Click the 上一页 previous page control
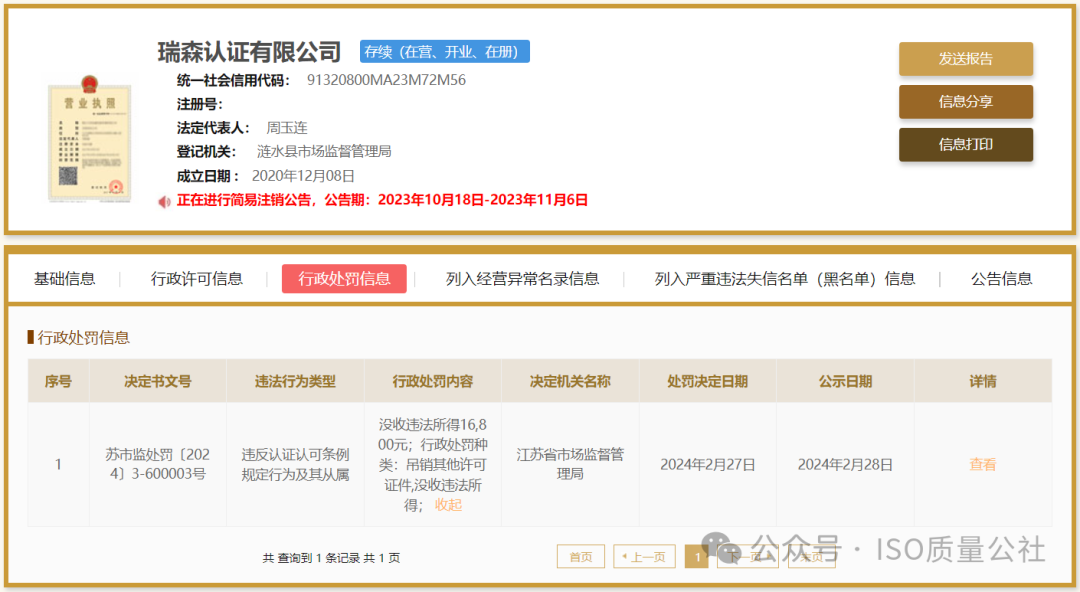The width and height of the screenshot is (1080, 592). tap(643, 556)
